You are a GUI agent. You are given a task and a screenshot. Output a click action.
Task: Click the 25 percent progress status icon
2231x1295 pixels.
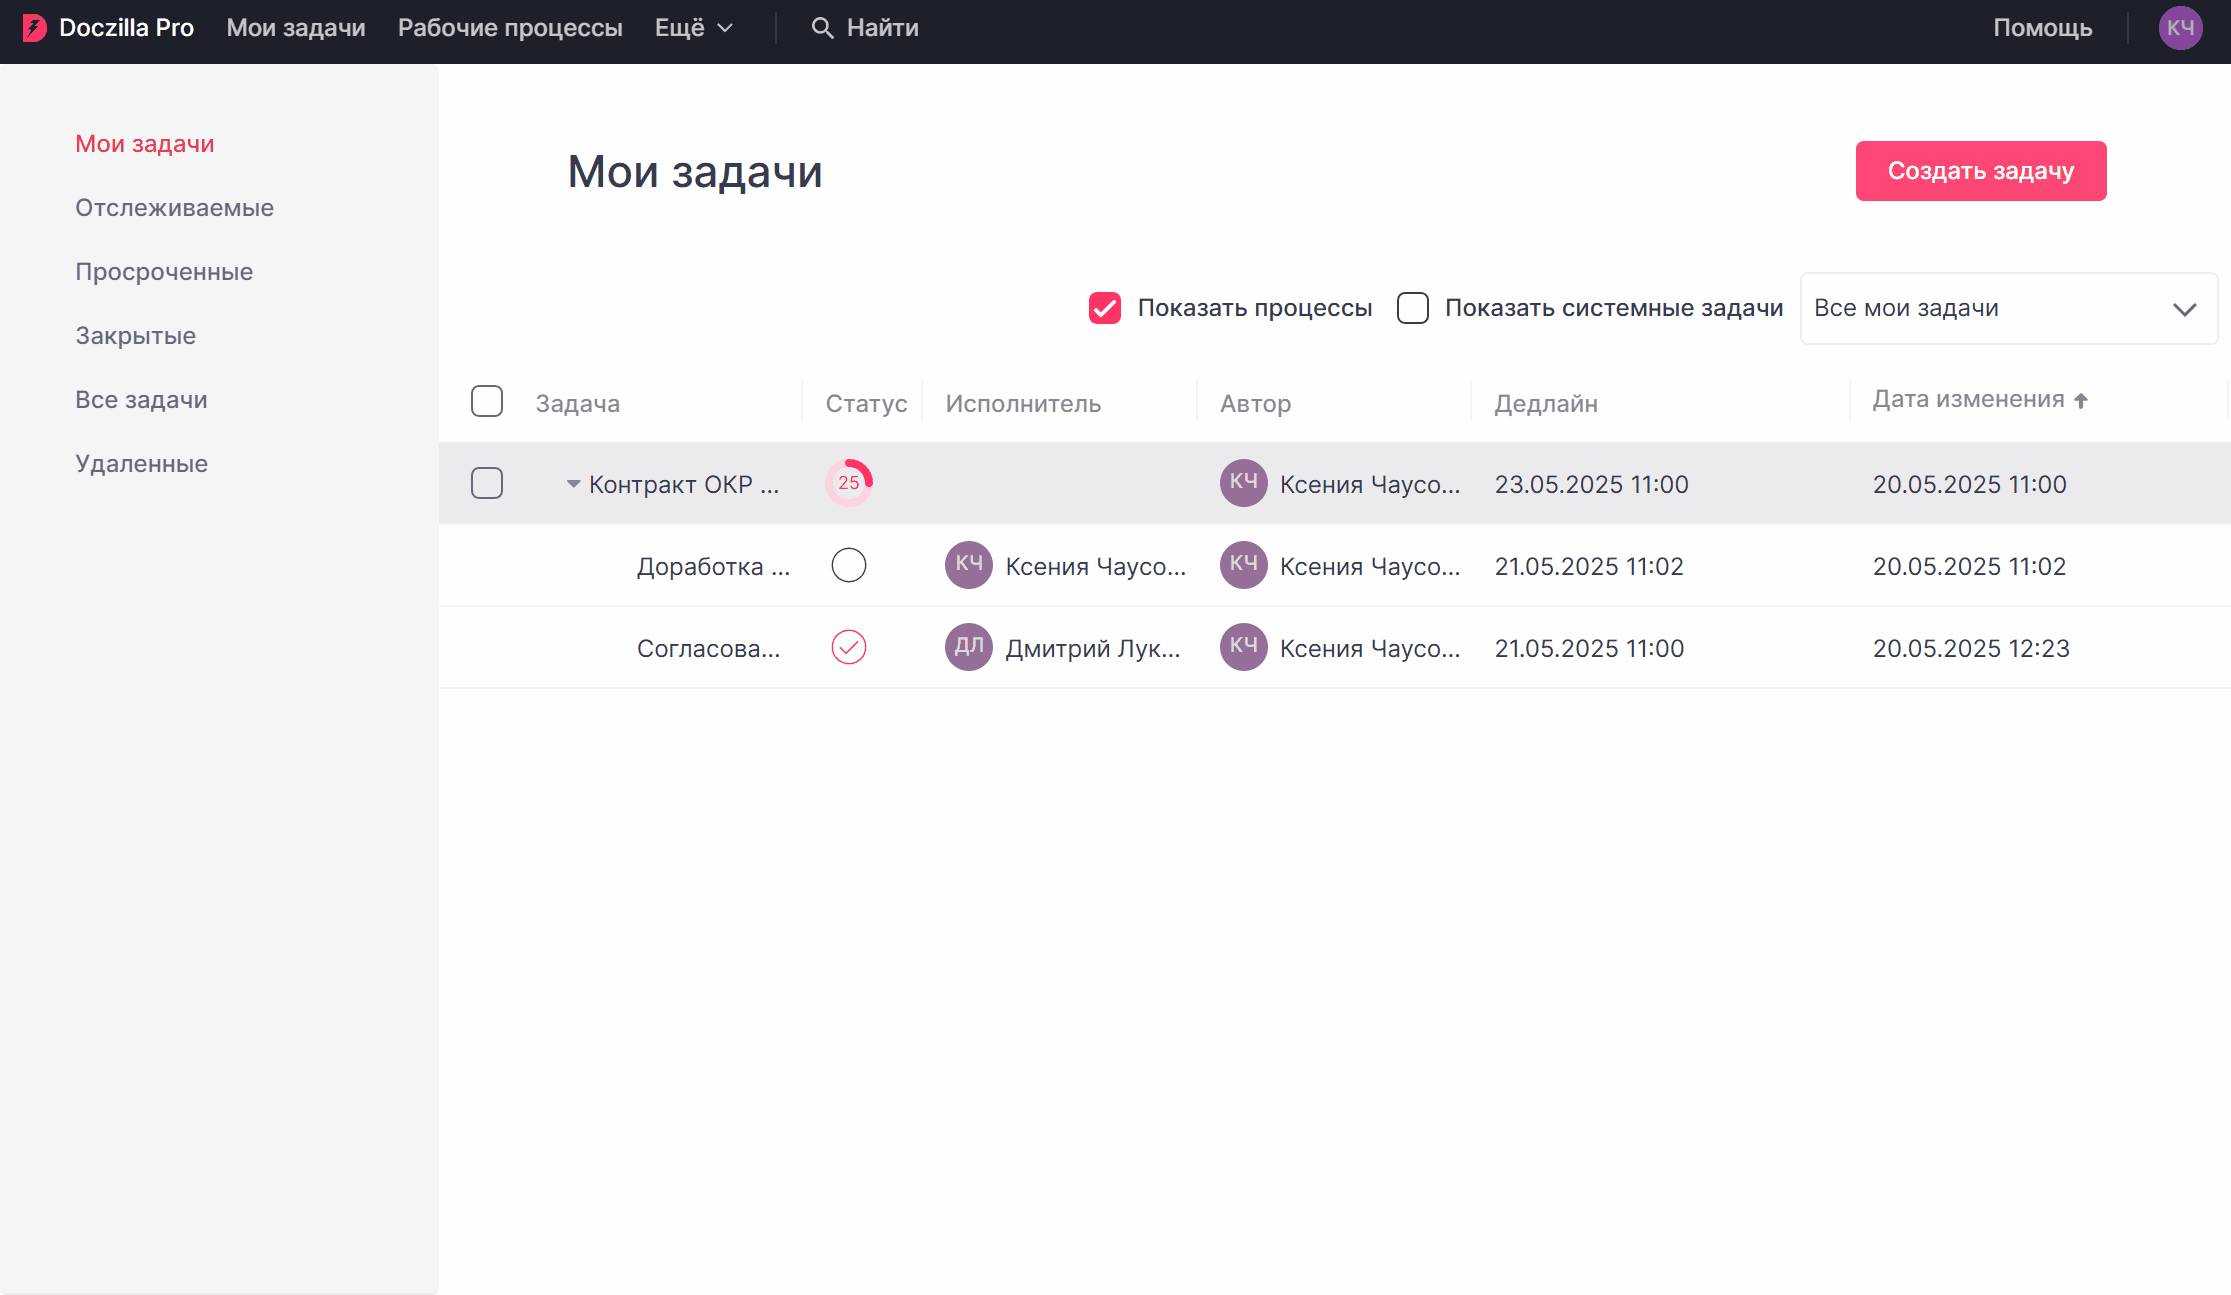point(849,483)
